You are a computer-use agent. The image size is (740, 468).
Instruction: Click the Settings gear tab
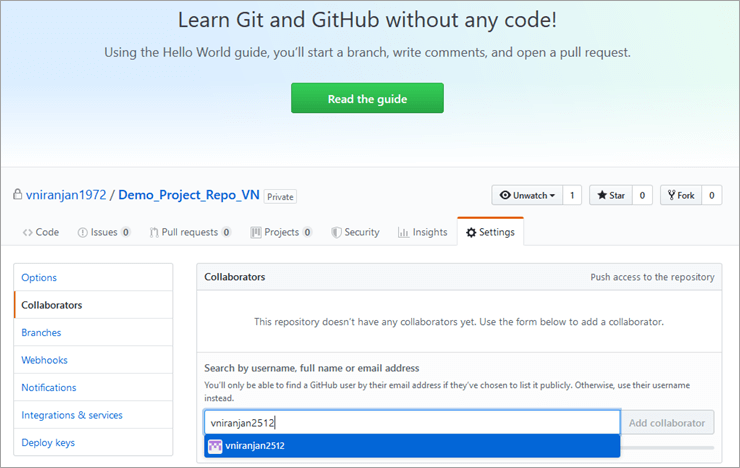pyautogui.click(x=490, y=232)
